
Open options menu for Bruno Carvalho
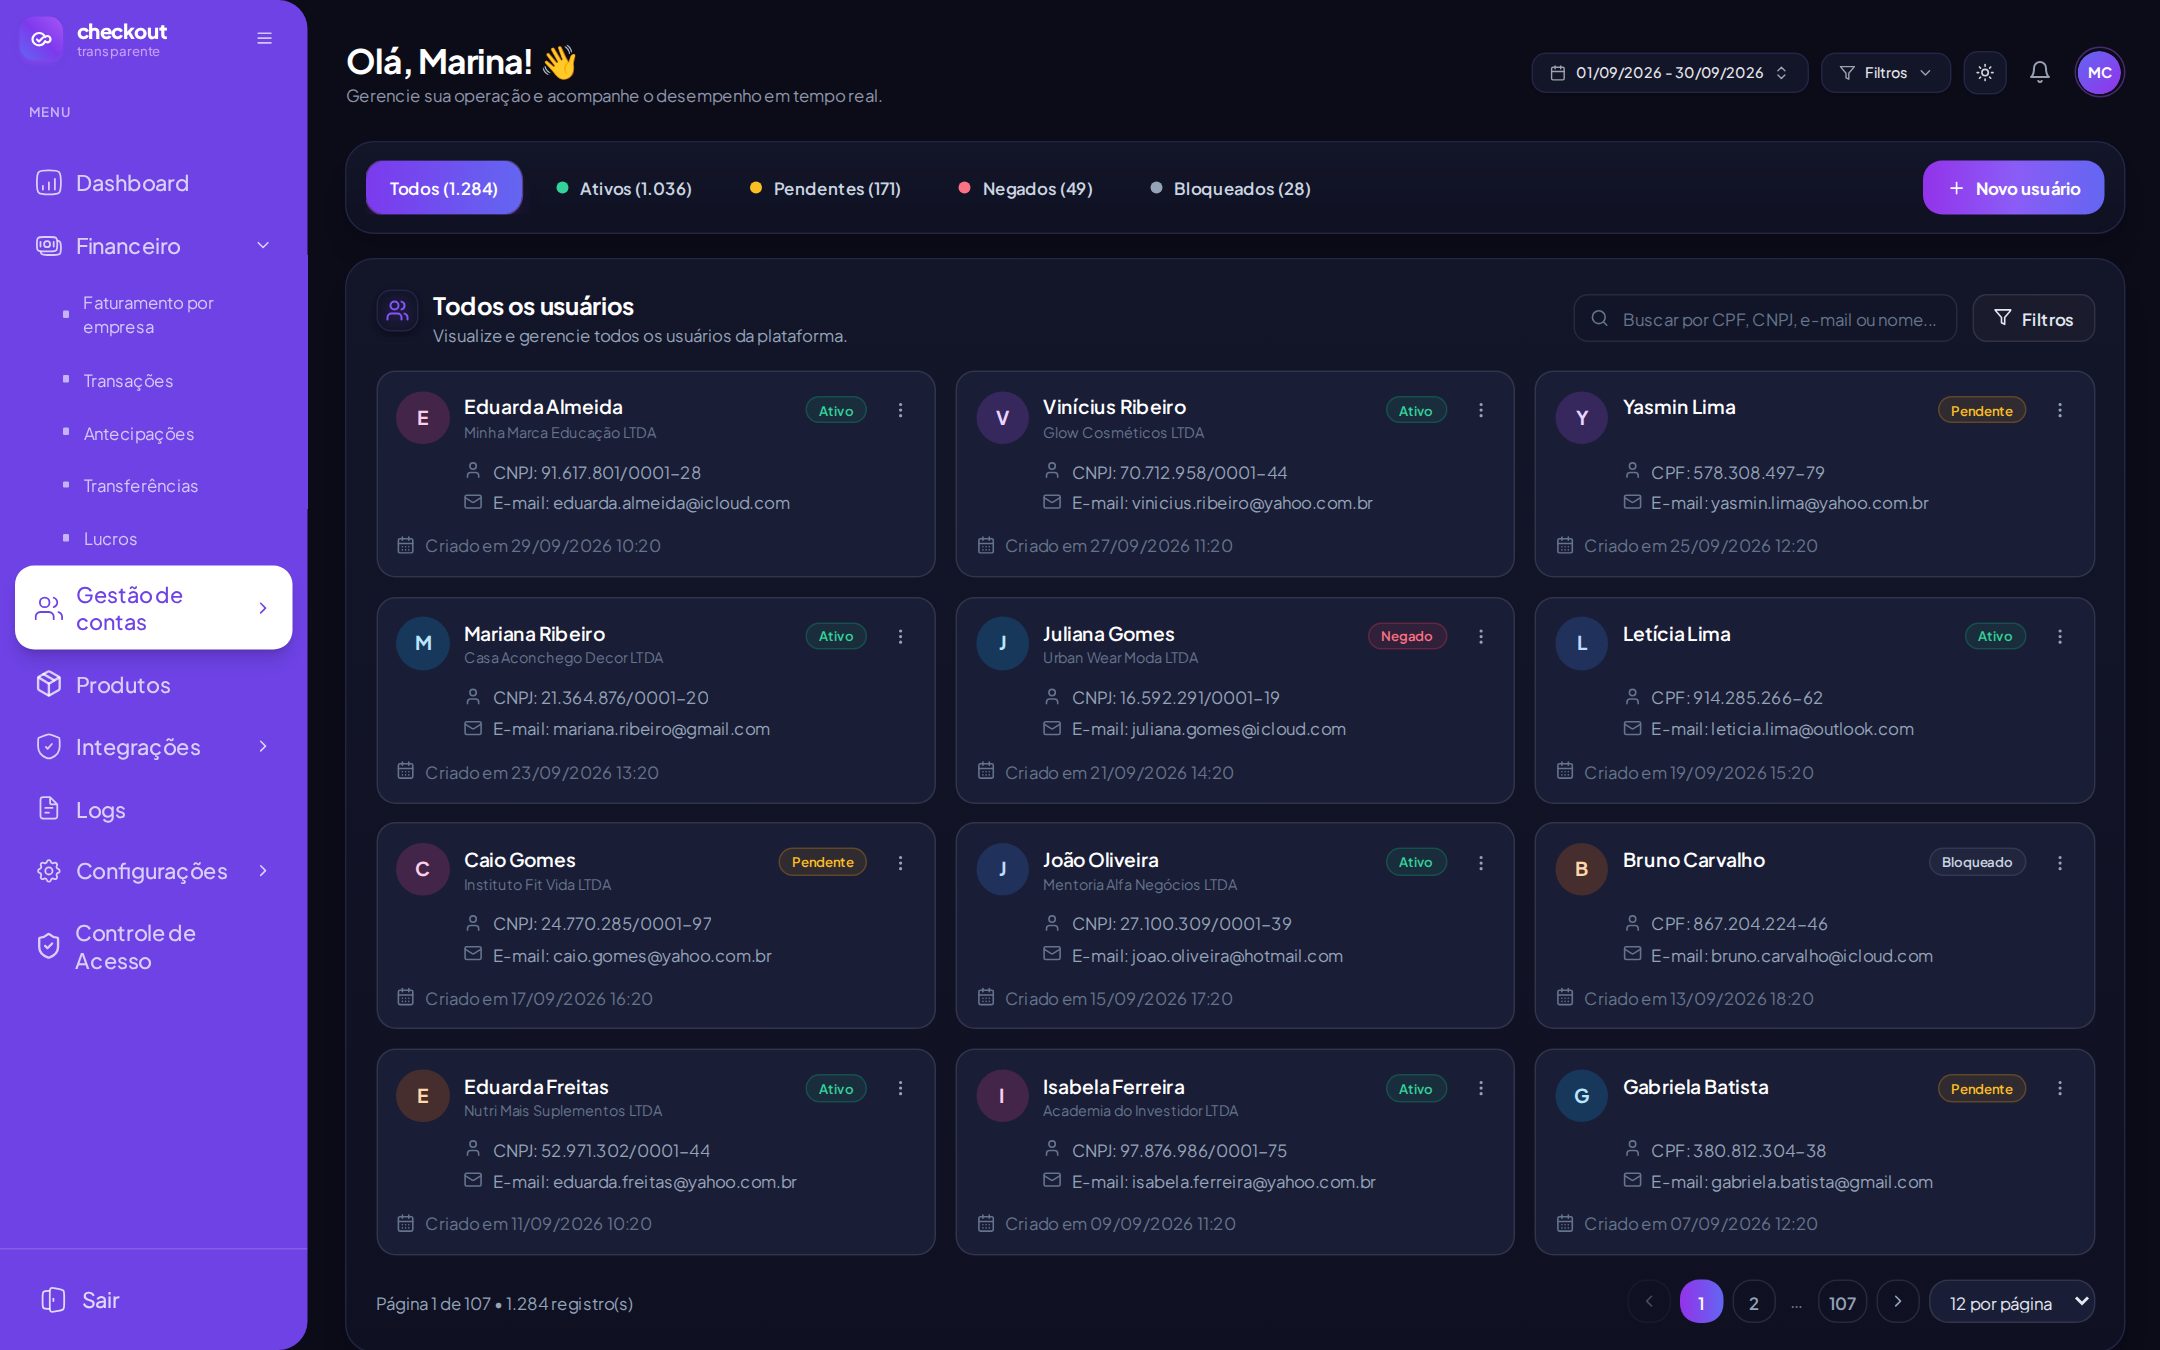[x=2059, y=863]
